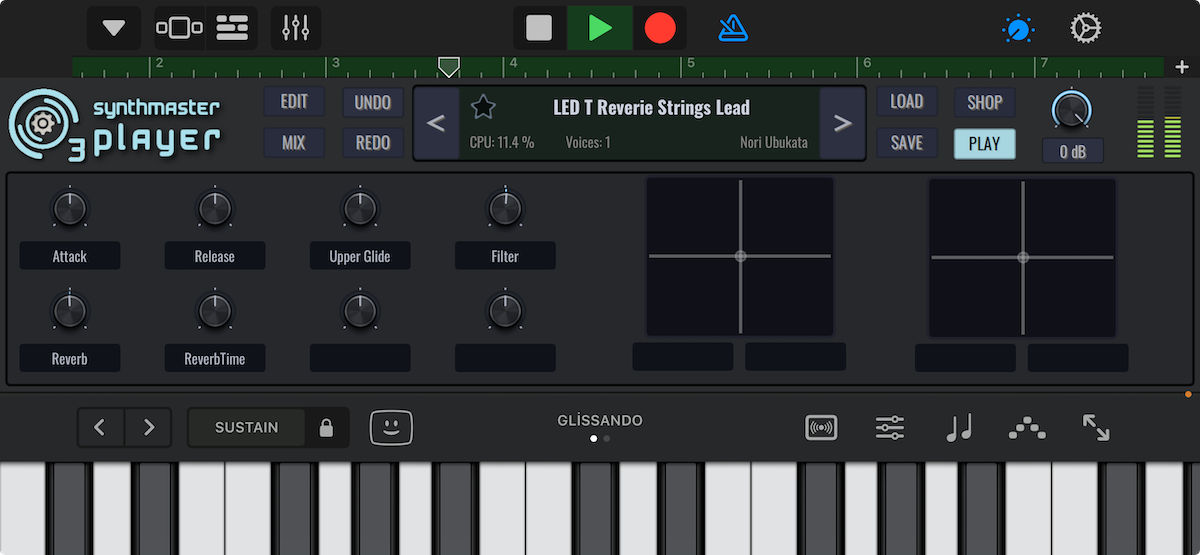This screenshot has height=555, width=1200.
Task: Open the navigation dropdown triangle
Action: [x=114, y=28]
